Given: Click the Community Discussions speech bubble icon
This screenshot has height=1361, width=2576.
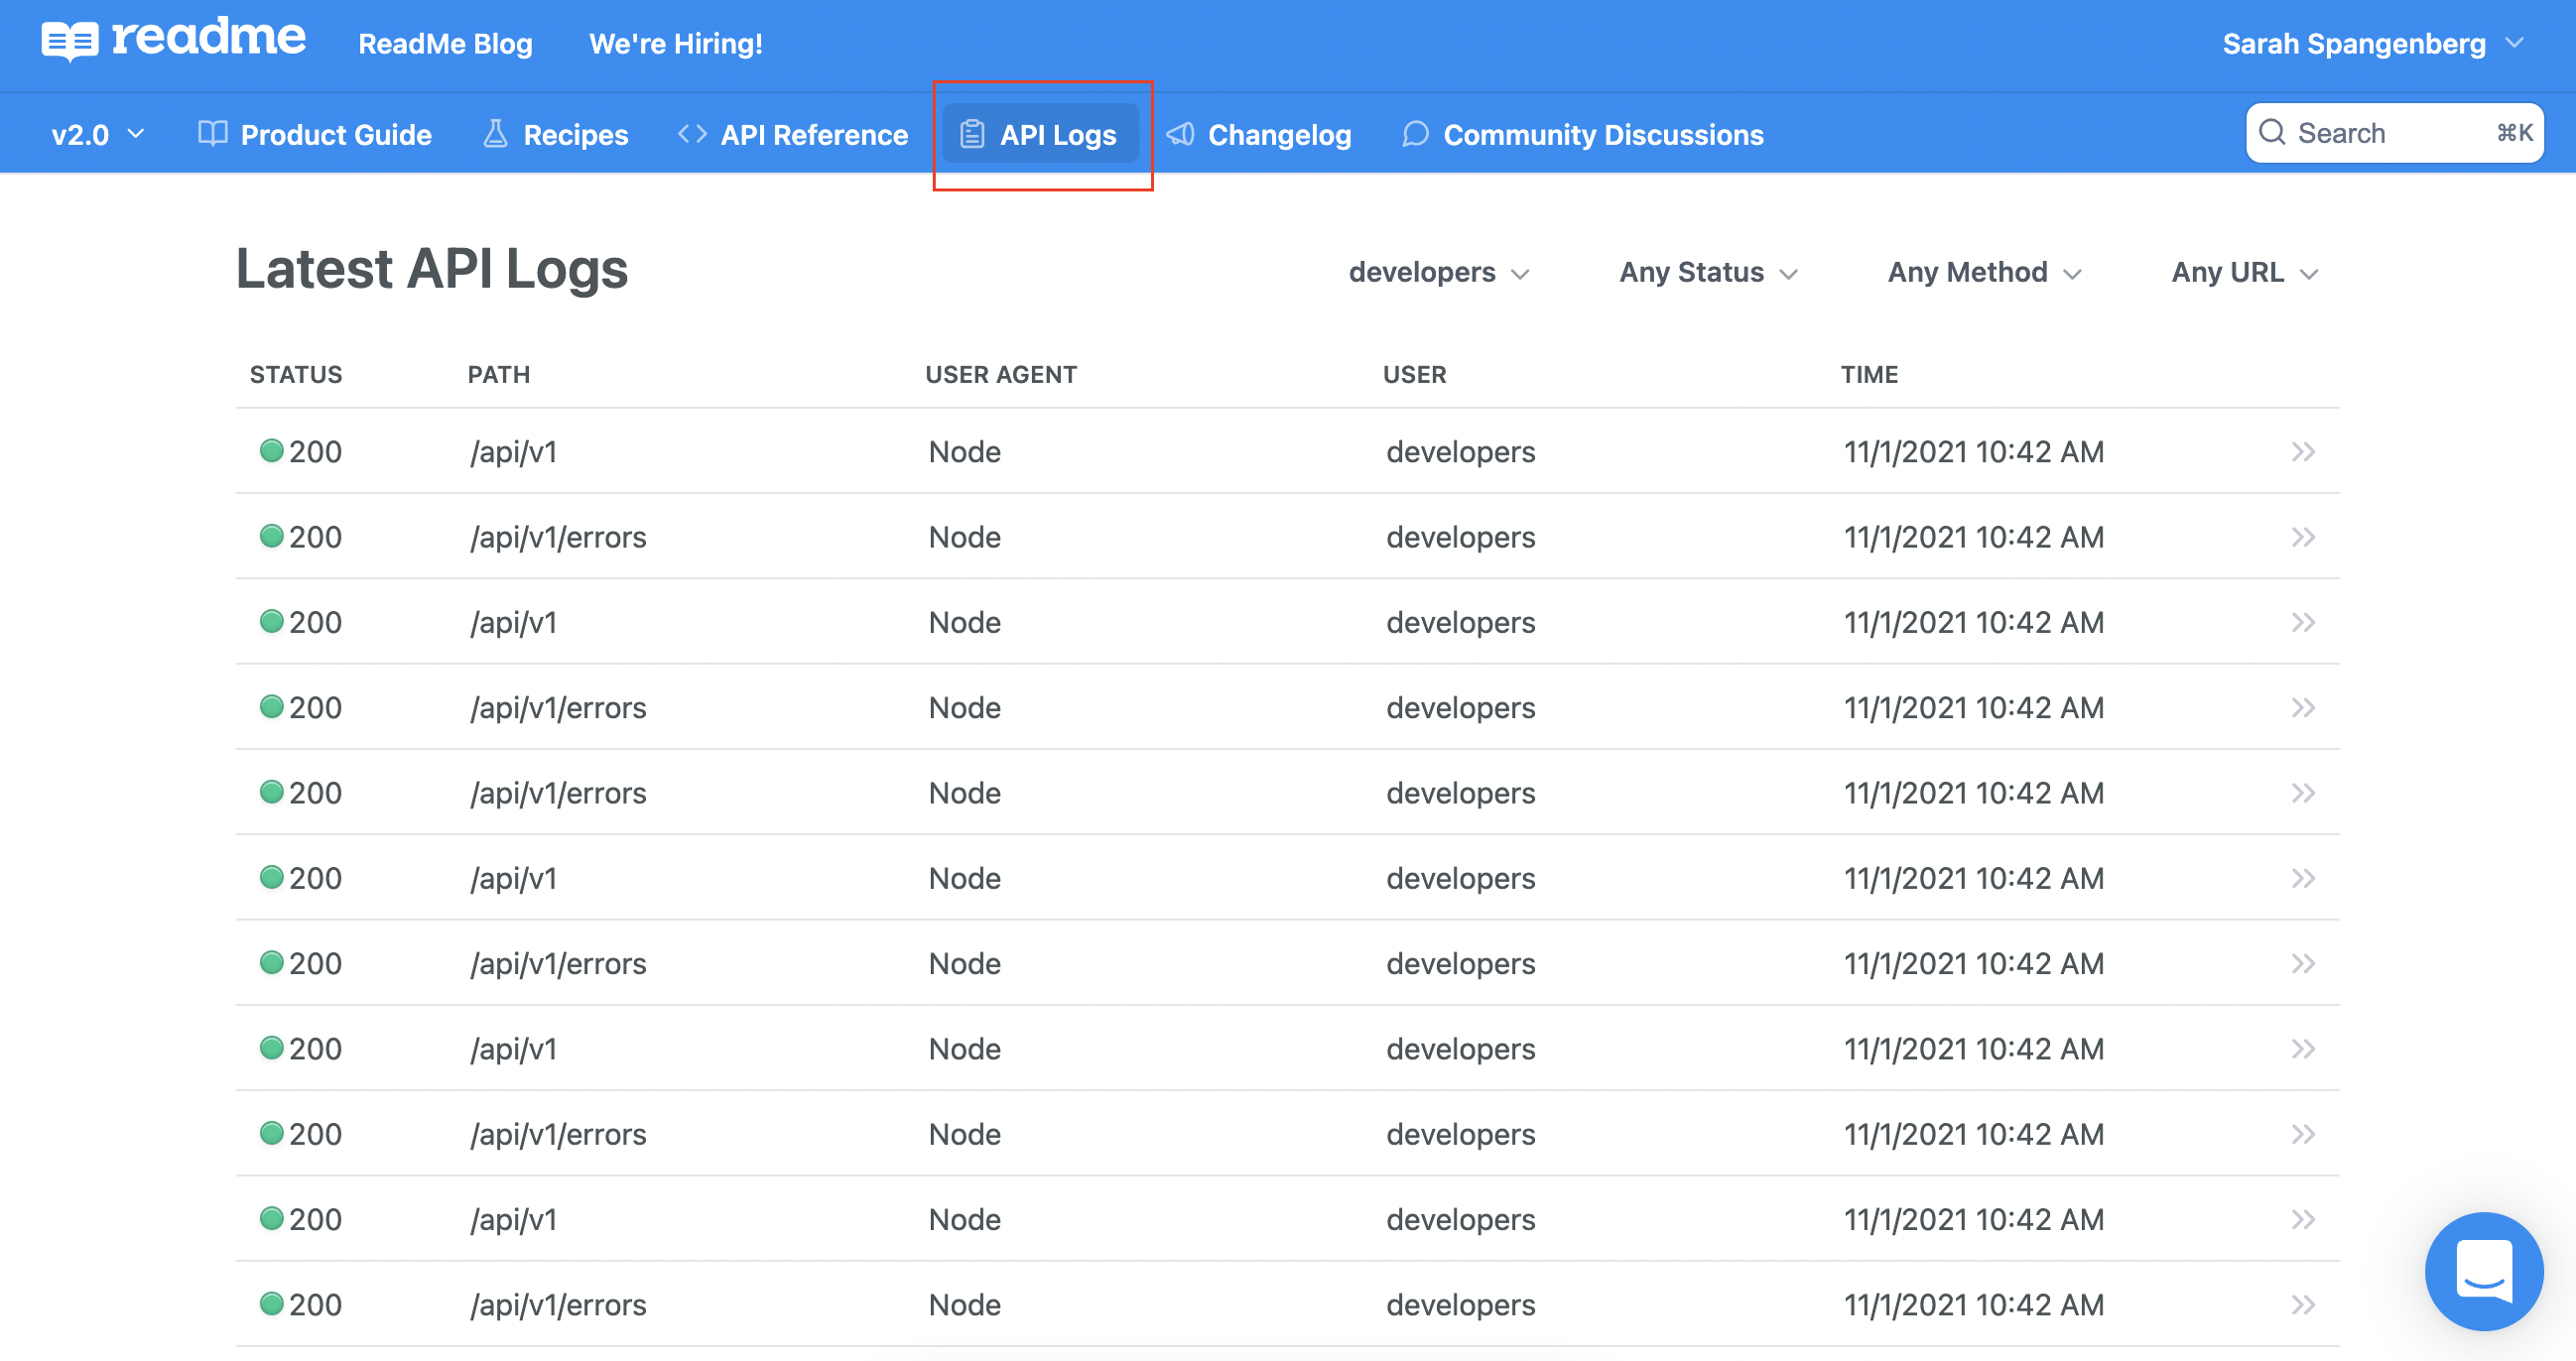Looking at the screenshot, I should pos(1415,134).
